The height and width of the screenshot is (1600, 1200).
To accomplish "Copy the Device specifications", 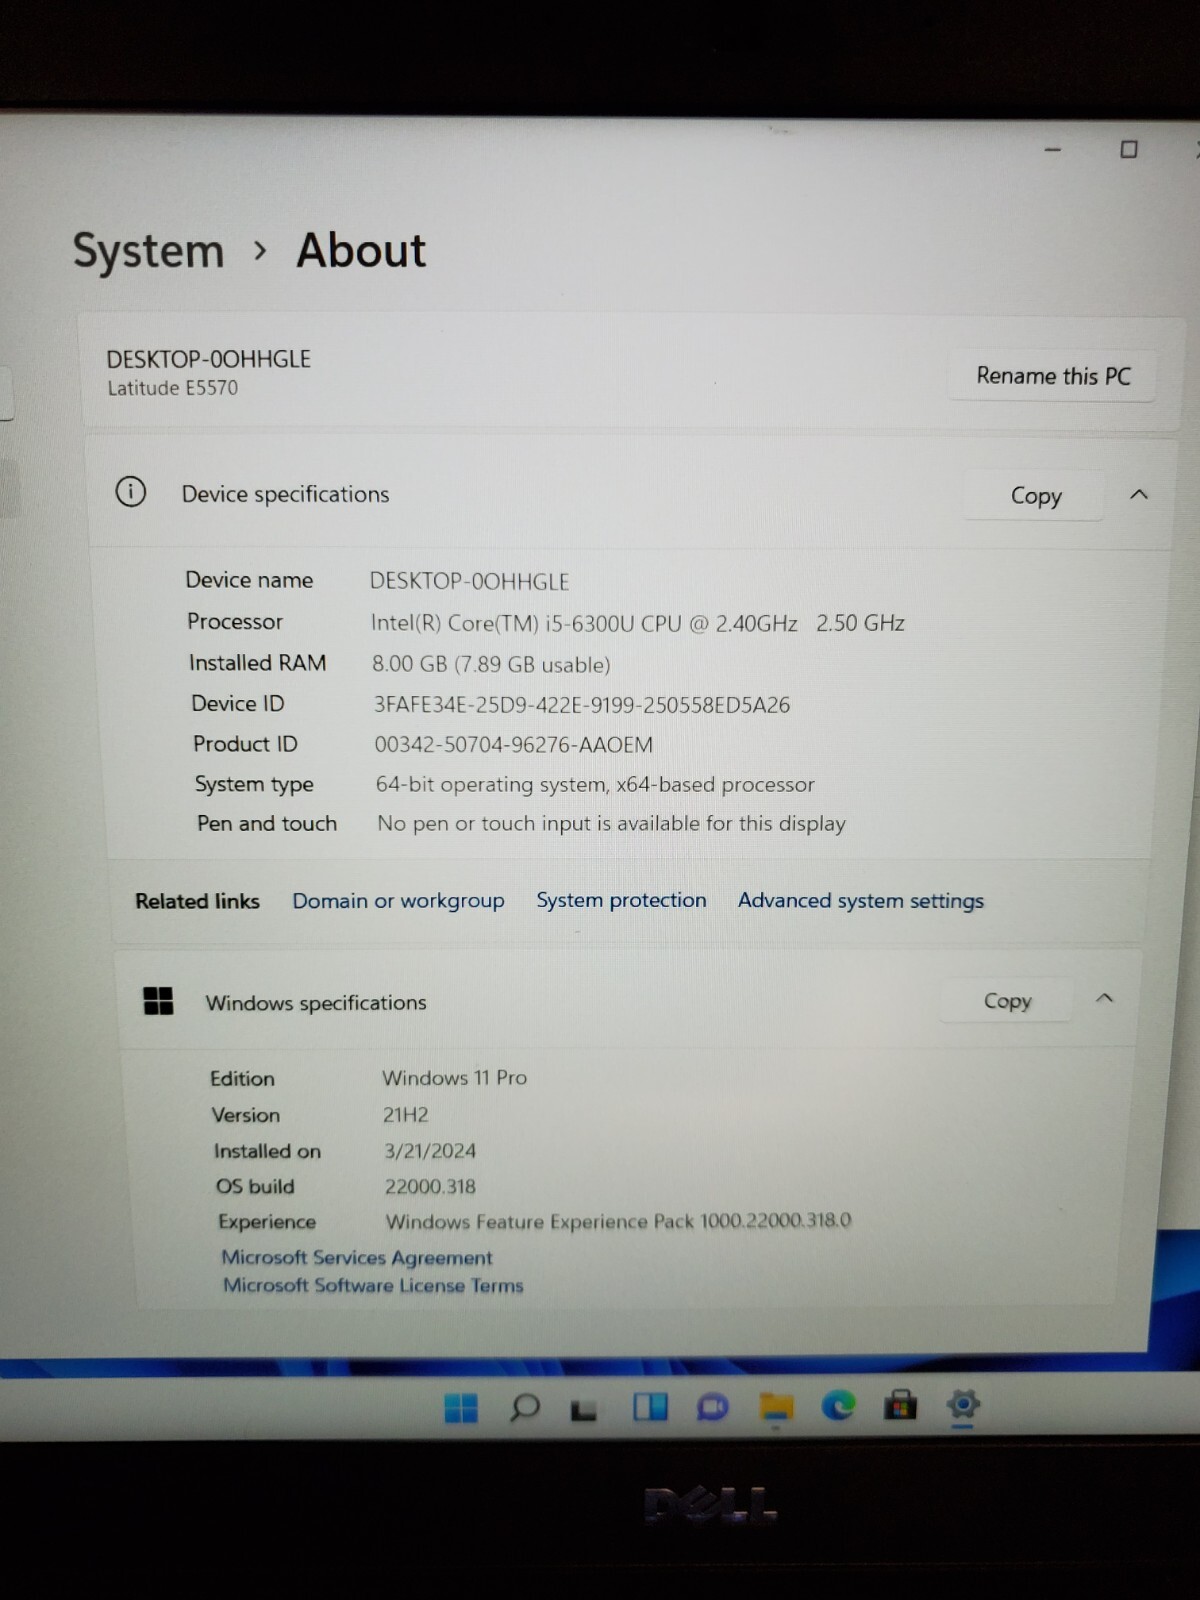I will point(1035,496).
